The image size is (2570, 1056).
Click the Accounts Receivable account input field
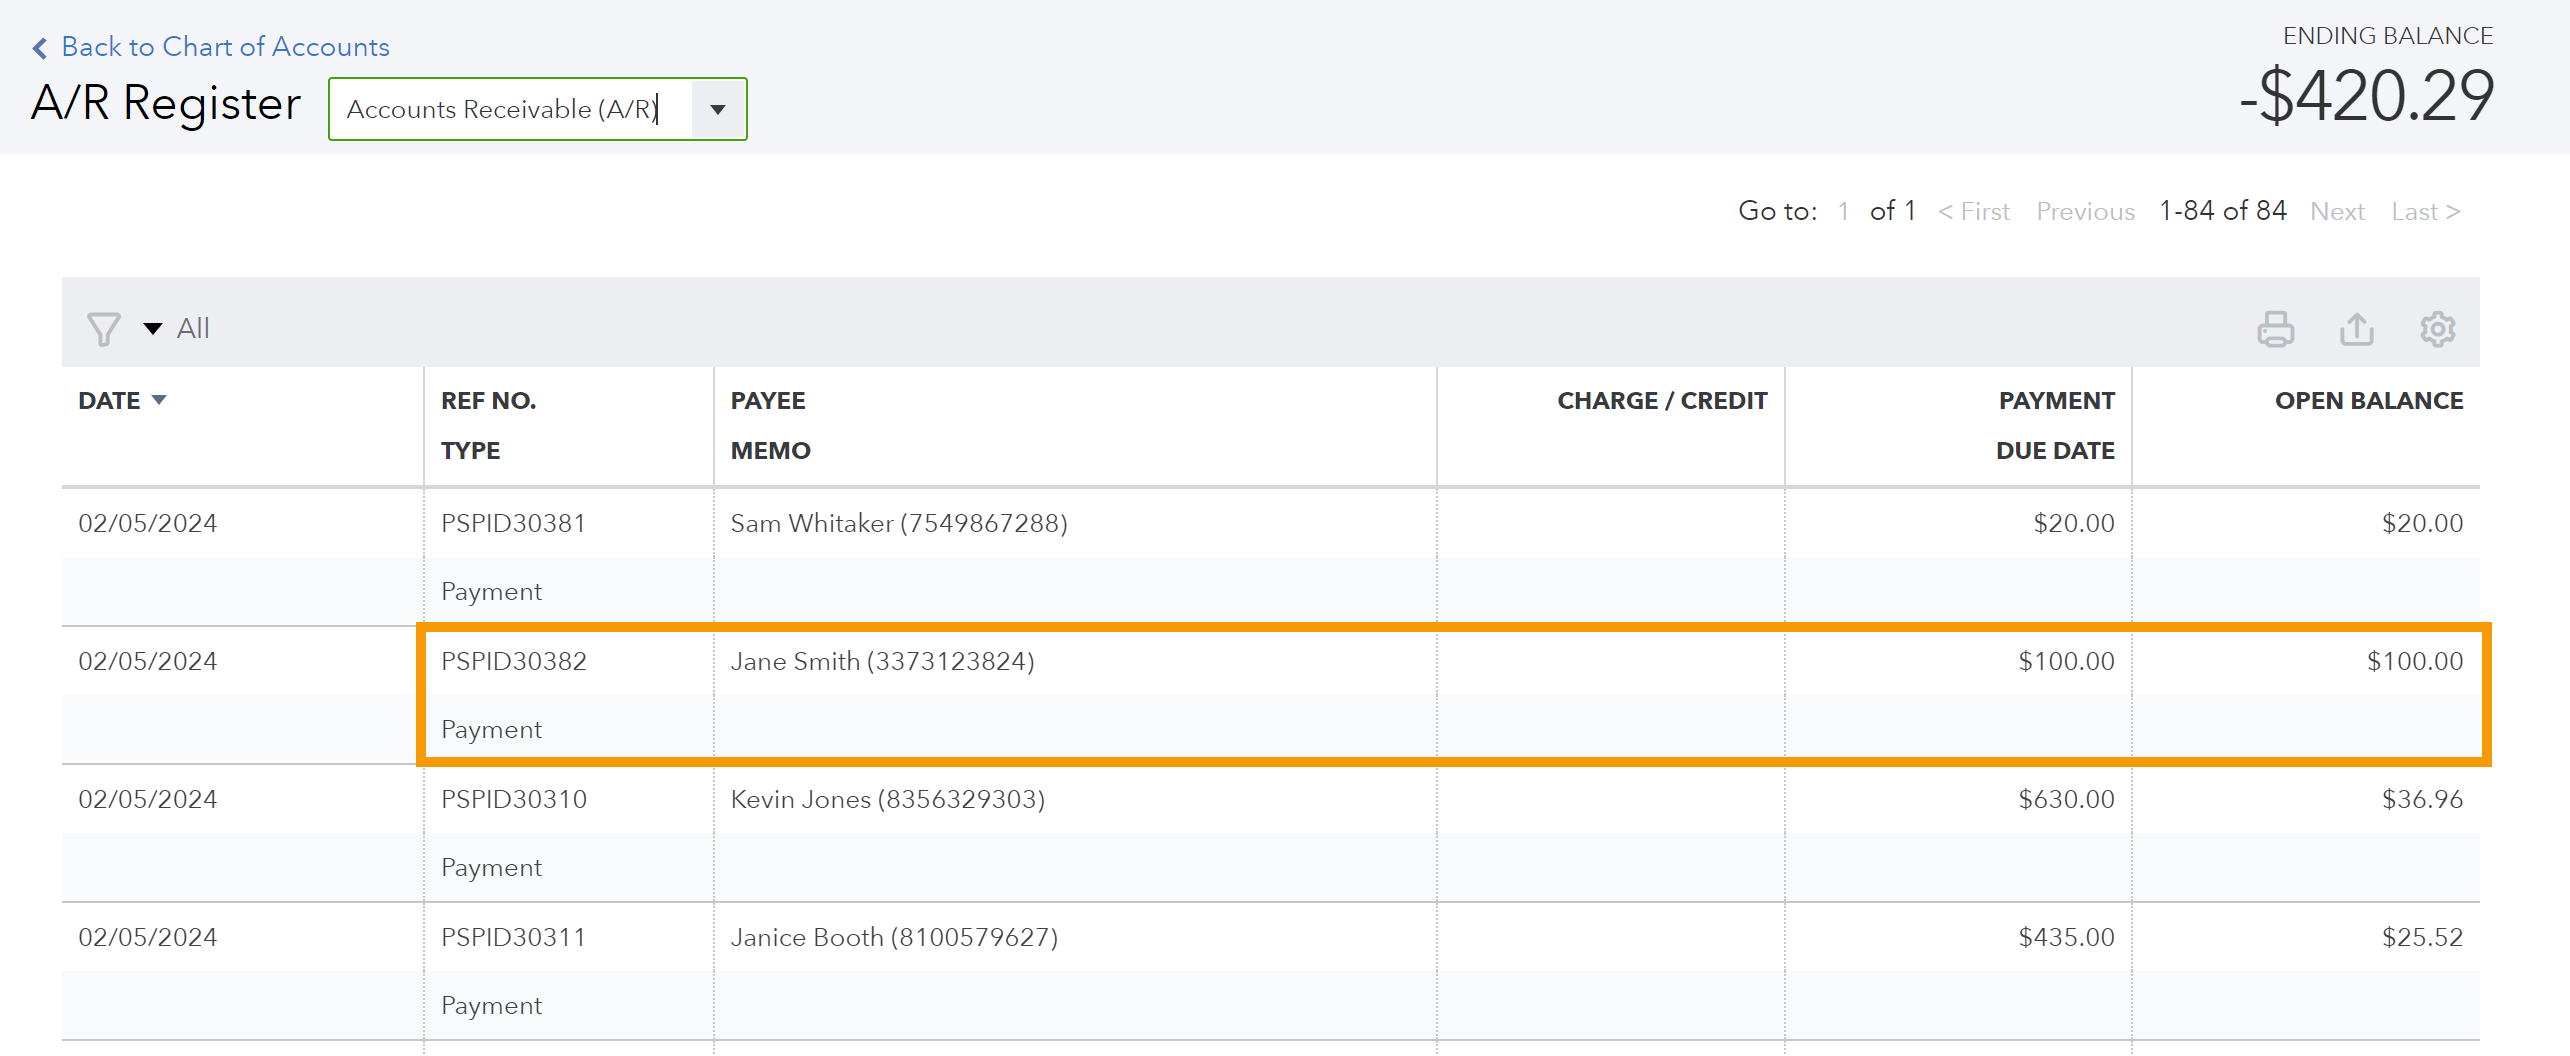510,109
